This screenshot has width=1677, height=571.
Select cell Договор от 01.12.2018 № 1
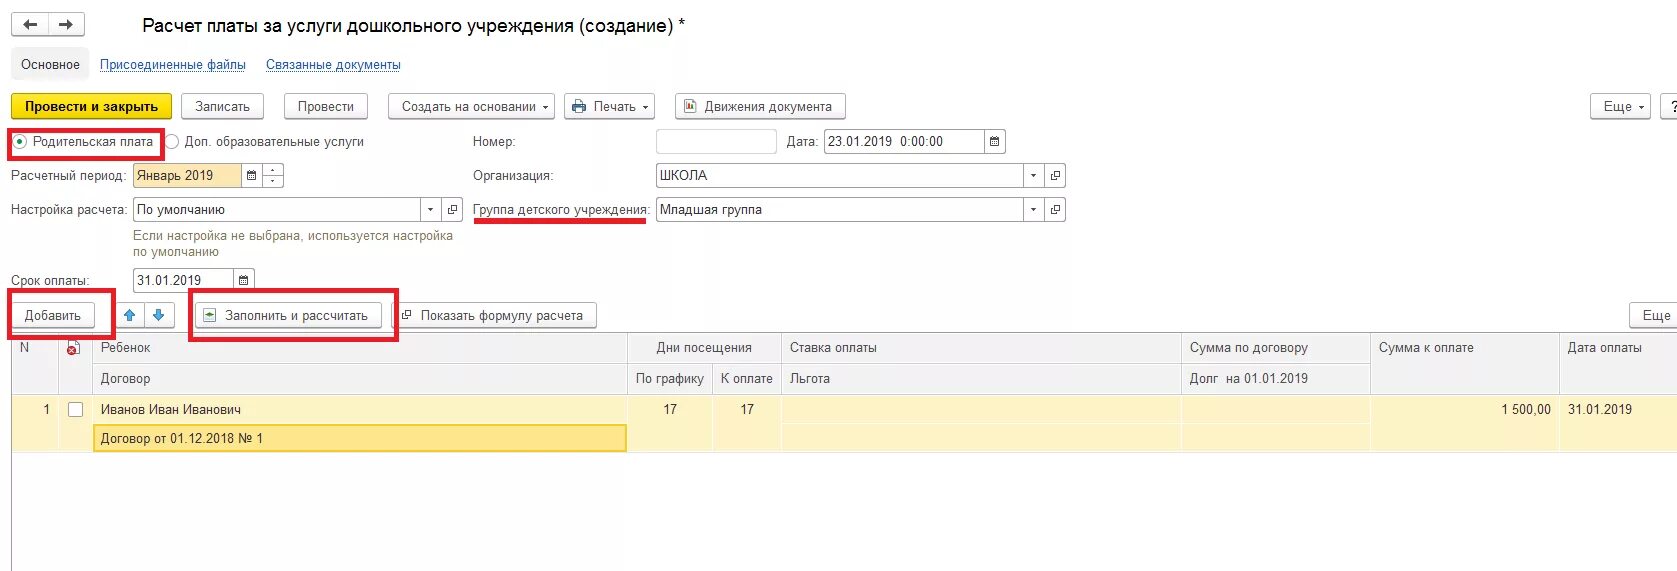pos(360,438)
